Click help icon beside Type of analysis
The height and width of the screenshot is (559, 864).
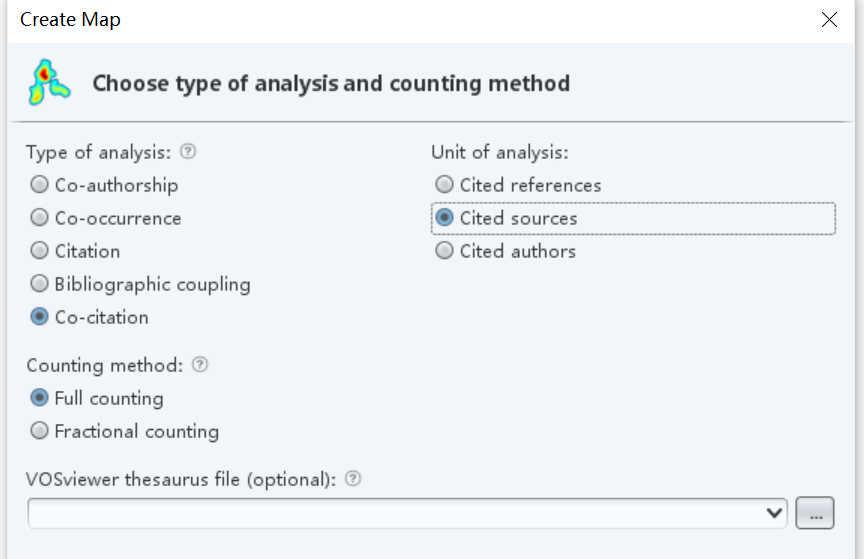[188, 152]
